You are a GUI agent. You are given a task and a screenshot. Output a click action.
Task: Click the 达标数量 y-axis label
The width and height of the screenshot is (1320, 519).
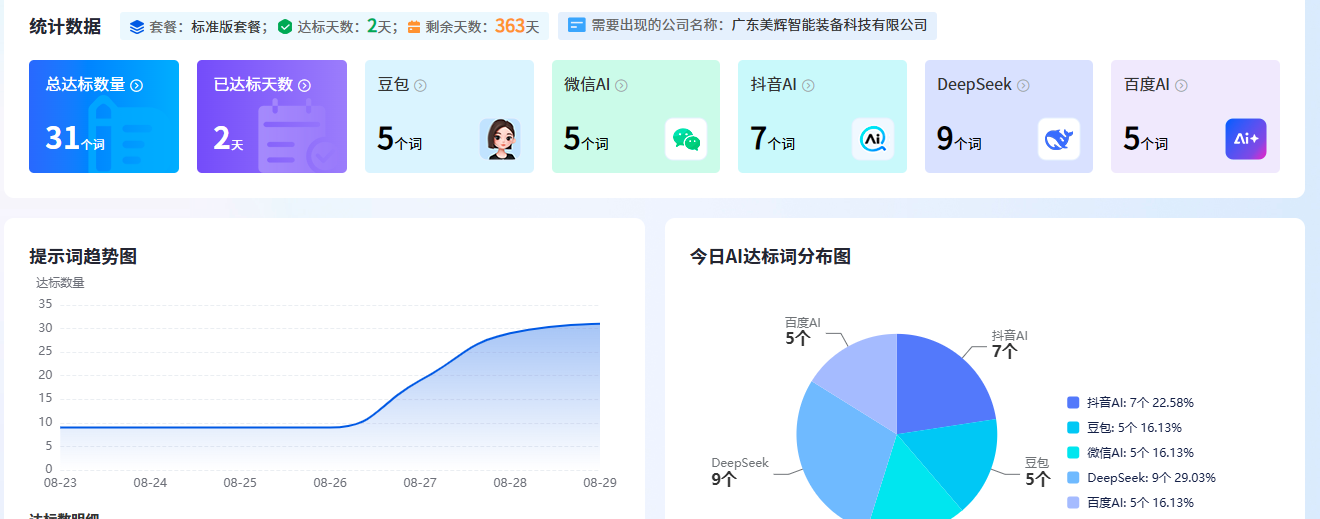[60, 283]
